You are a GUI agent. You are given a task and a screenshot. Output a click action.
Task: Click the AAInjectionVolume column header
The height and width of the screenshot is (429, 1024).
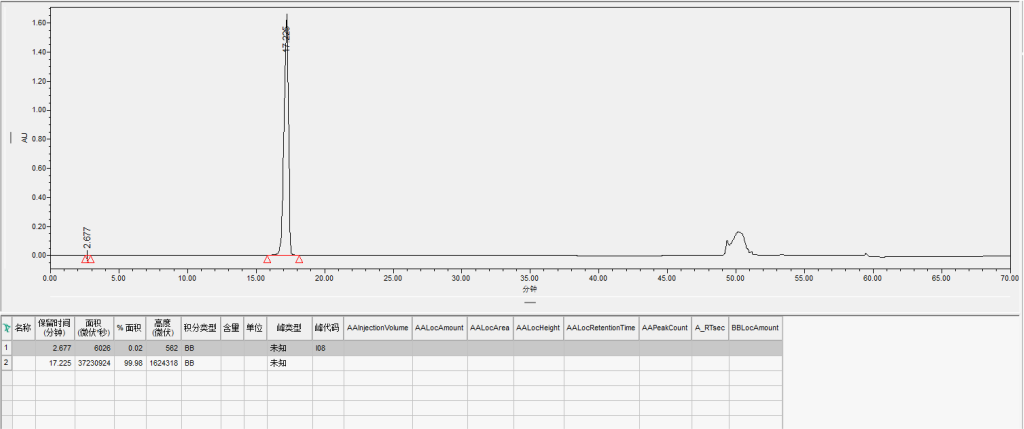(378, 327)
